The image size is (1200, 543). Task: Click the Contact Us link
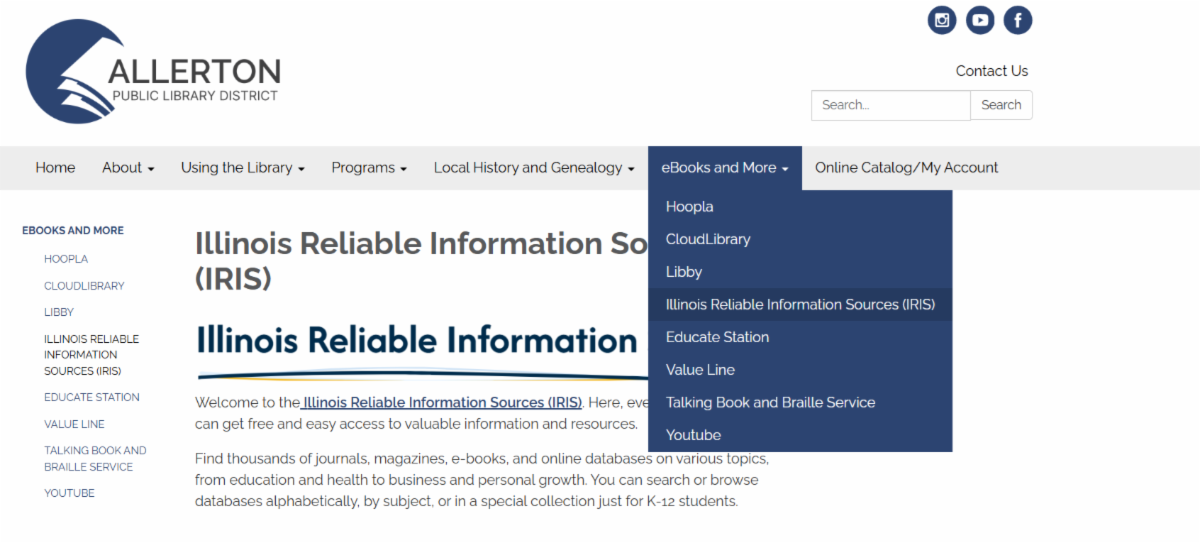(991, 71)
